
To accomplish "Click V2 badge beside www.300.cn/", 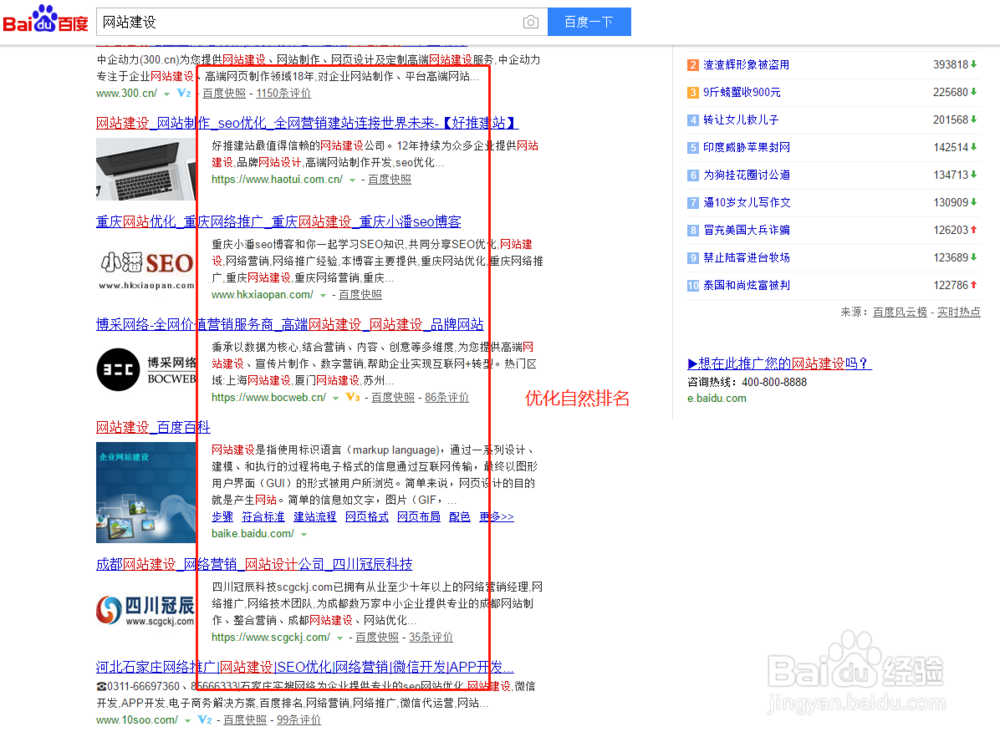I will click(x=184, y=93).
